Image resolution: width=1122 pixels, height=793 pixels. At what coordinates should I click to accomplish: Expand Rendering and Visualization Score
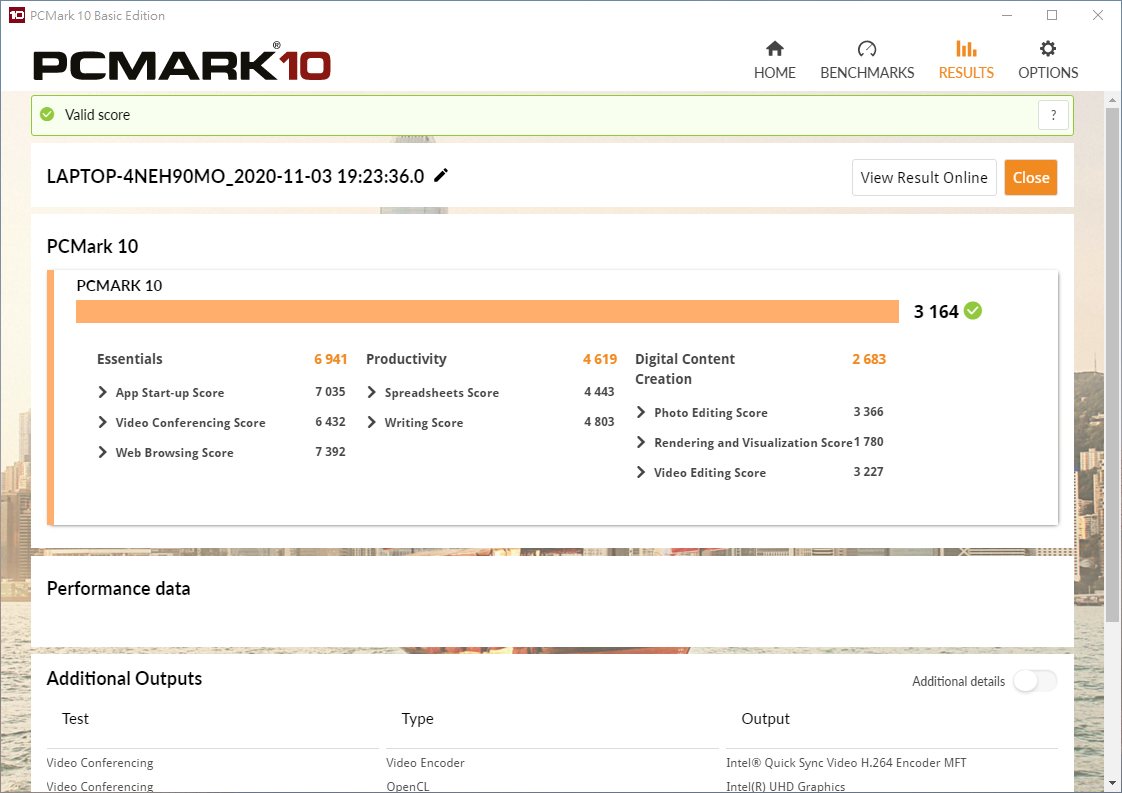641,443
